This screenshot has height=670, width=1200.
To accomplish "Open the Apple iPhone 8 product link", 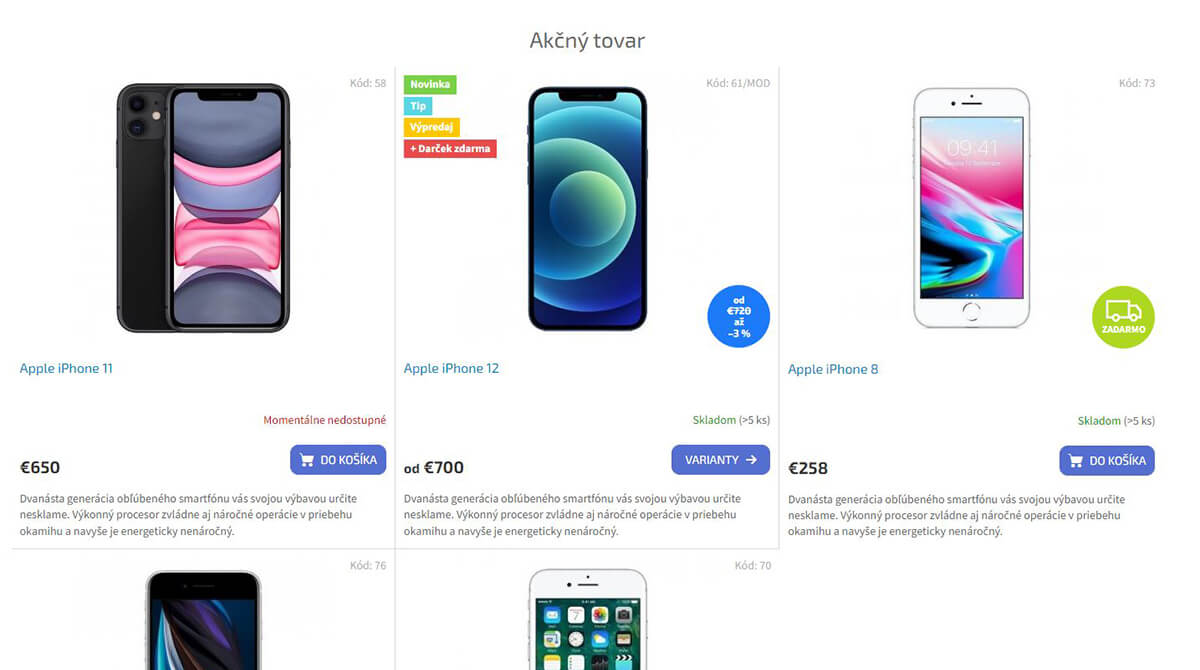I will point(833,369).
